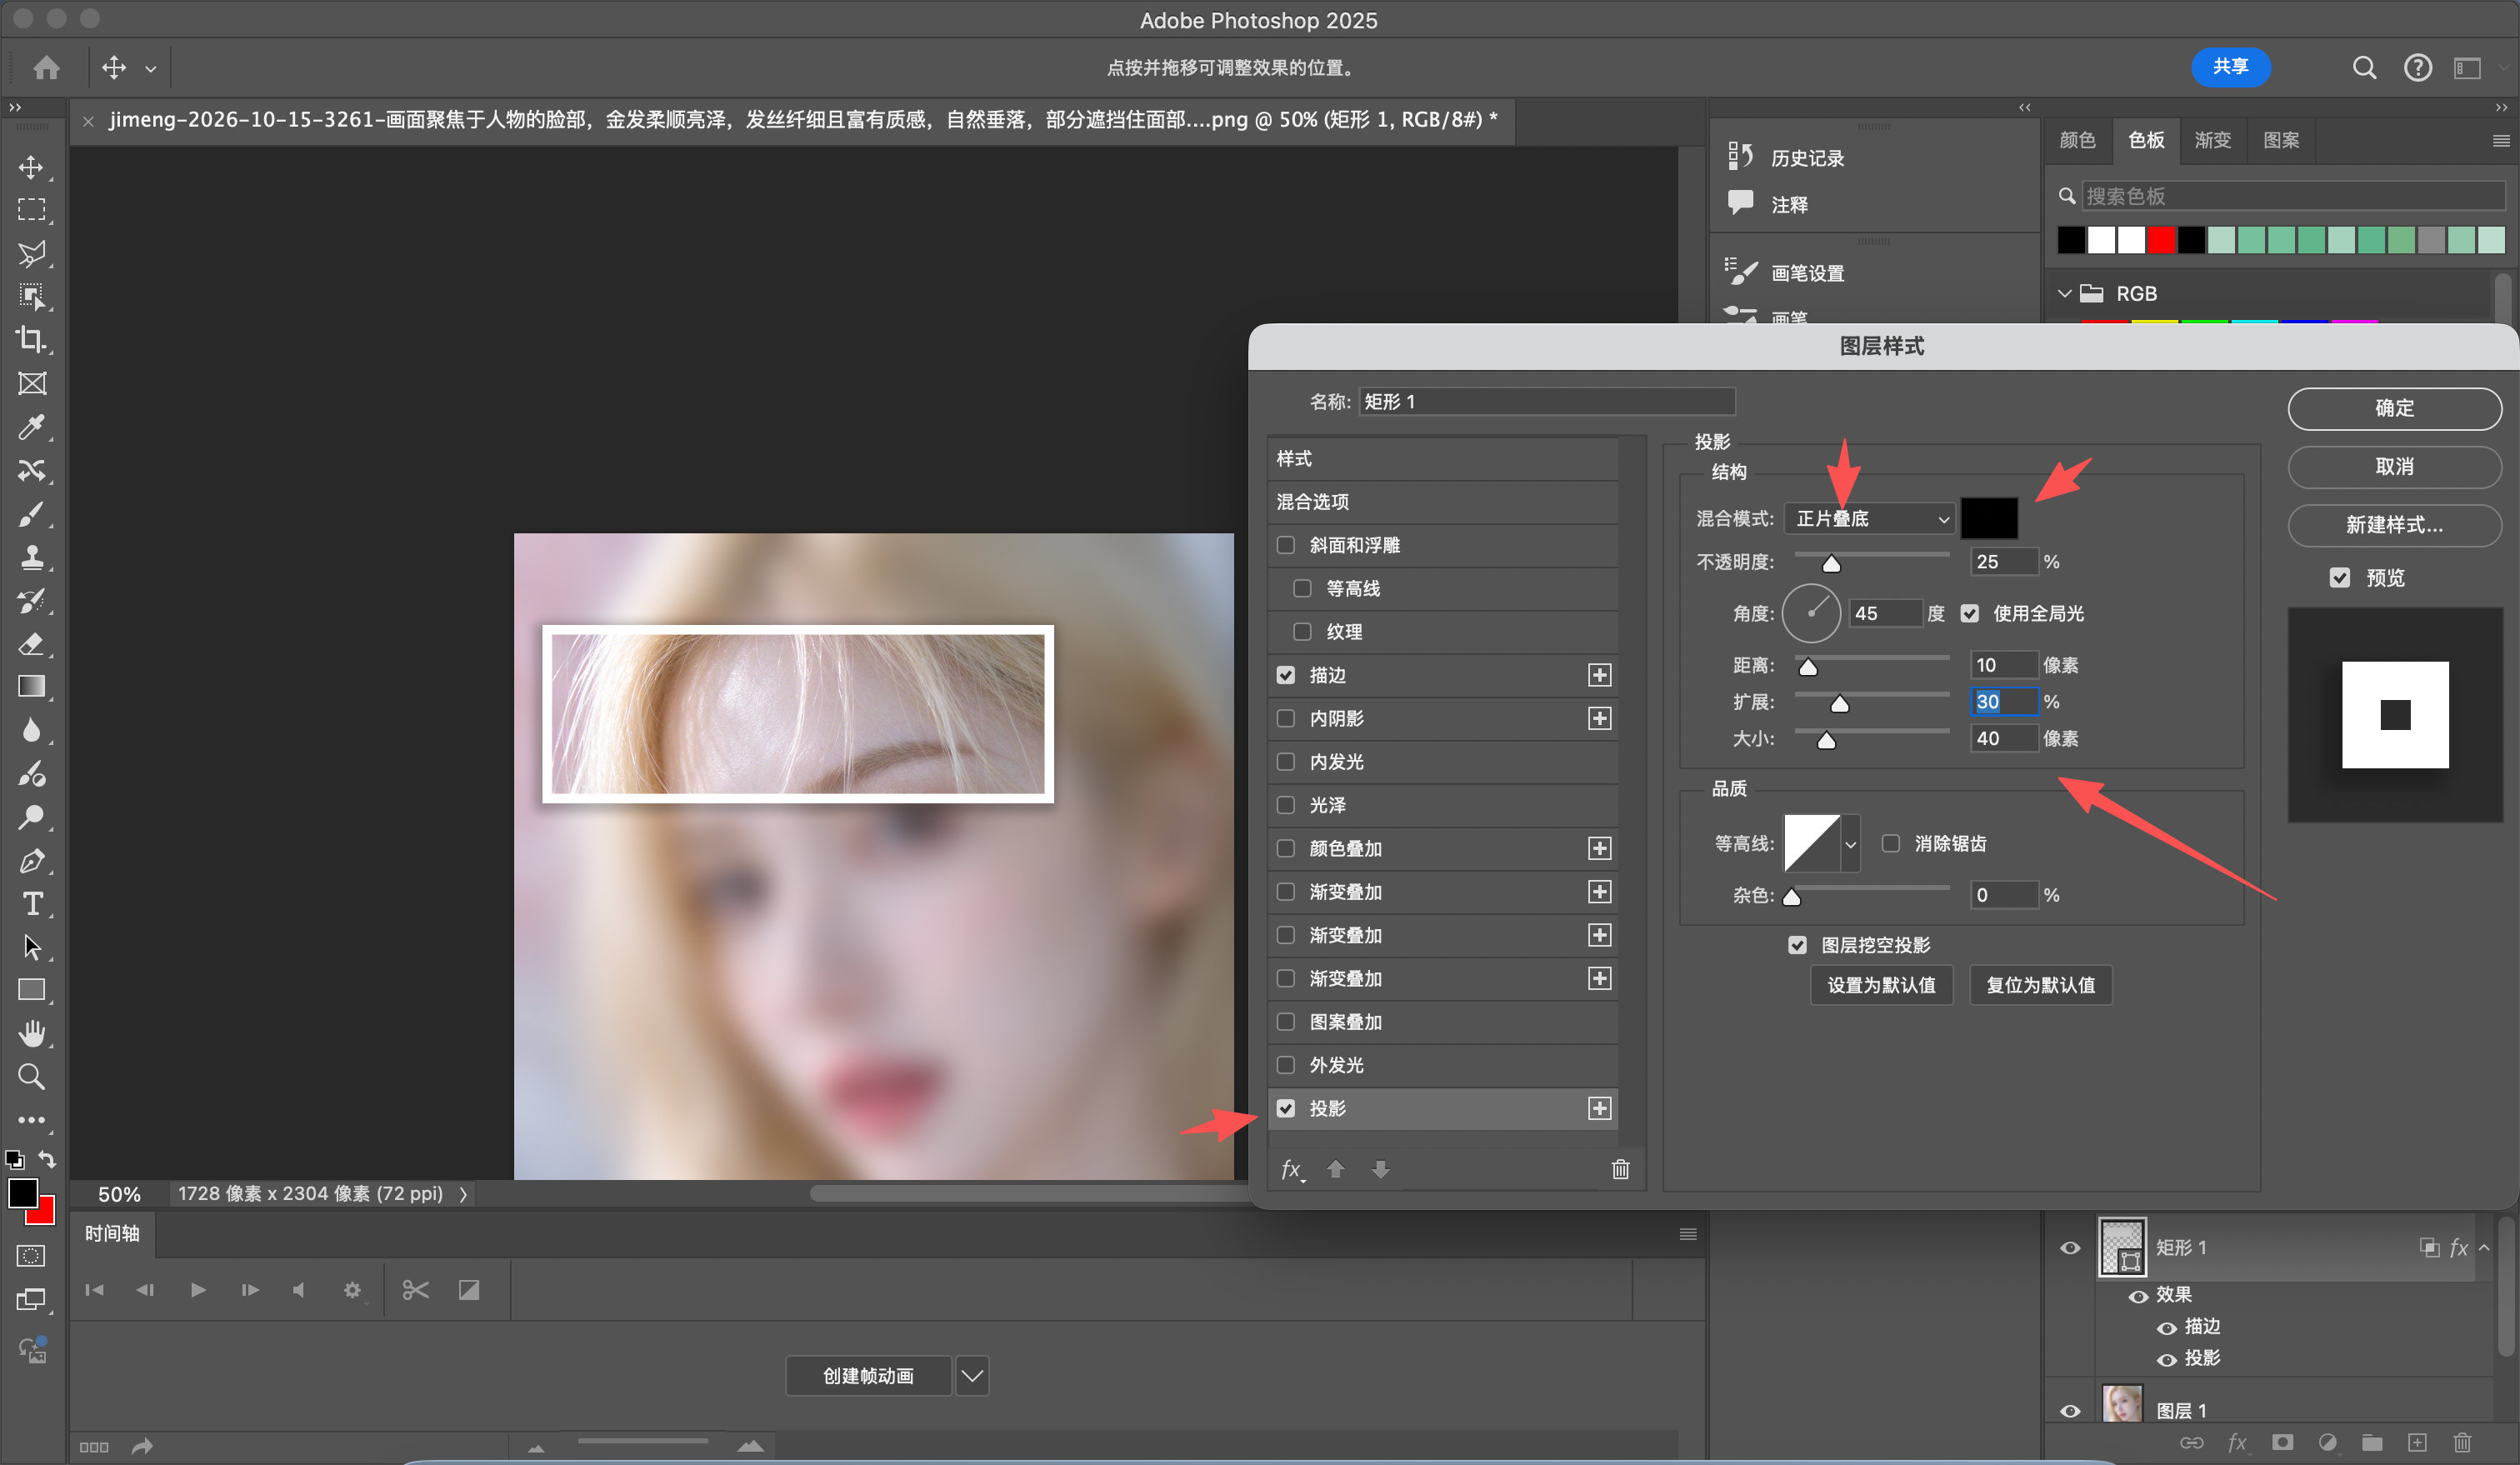Select the Eyedropper tool
This screenshot has width=2520, height=1465.
31,427
